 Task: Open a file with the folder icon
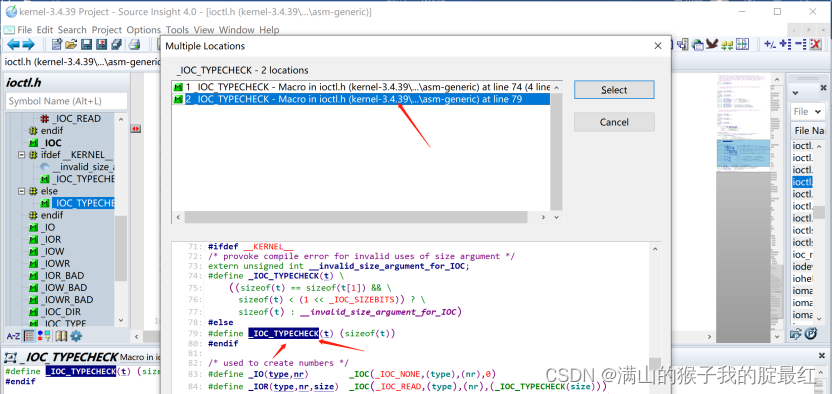[71, 45]
